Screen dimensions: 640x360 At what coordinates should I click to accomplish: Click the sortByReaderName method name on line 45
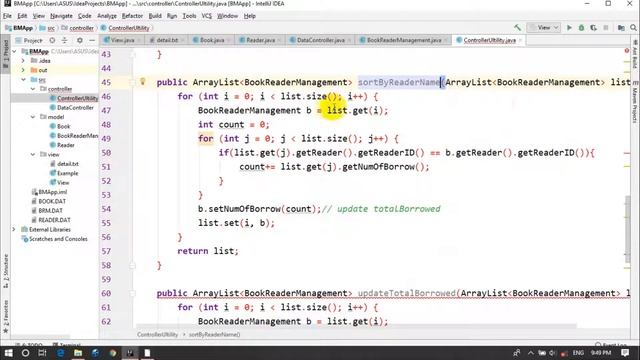point(399,82)
